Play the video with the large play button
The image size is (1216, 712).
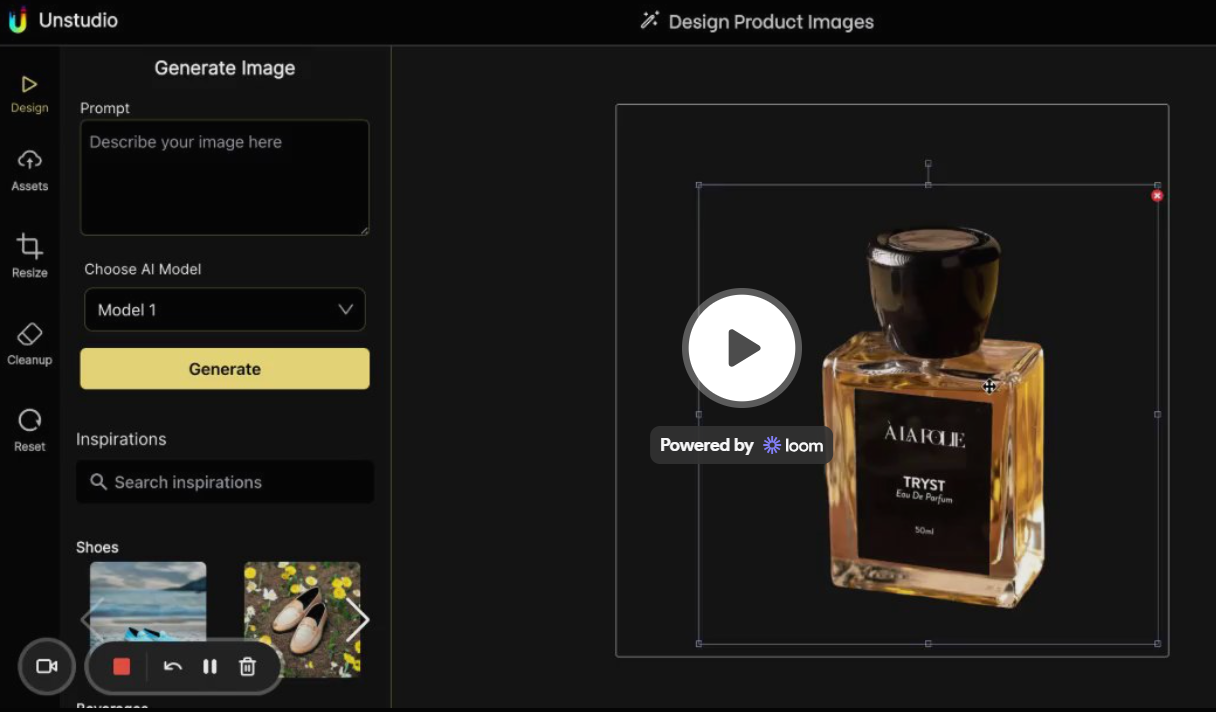(x=742, y=348)
